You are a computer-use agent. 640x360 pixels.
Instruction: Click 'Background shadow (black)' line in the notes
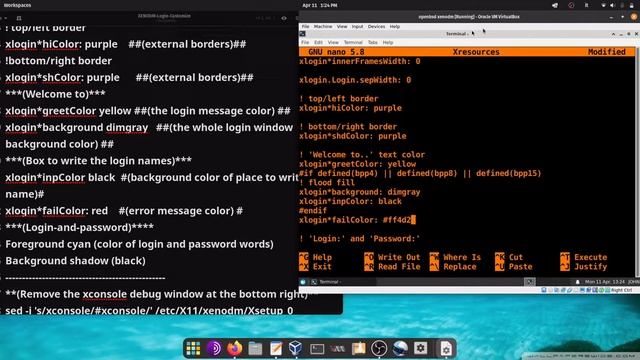[x=75, y=261]
